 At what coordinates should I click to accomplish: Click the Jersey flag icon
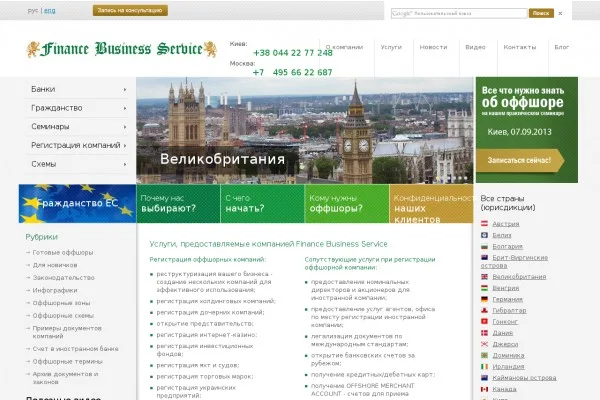click(x=484, y=344)
